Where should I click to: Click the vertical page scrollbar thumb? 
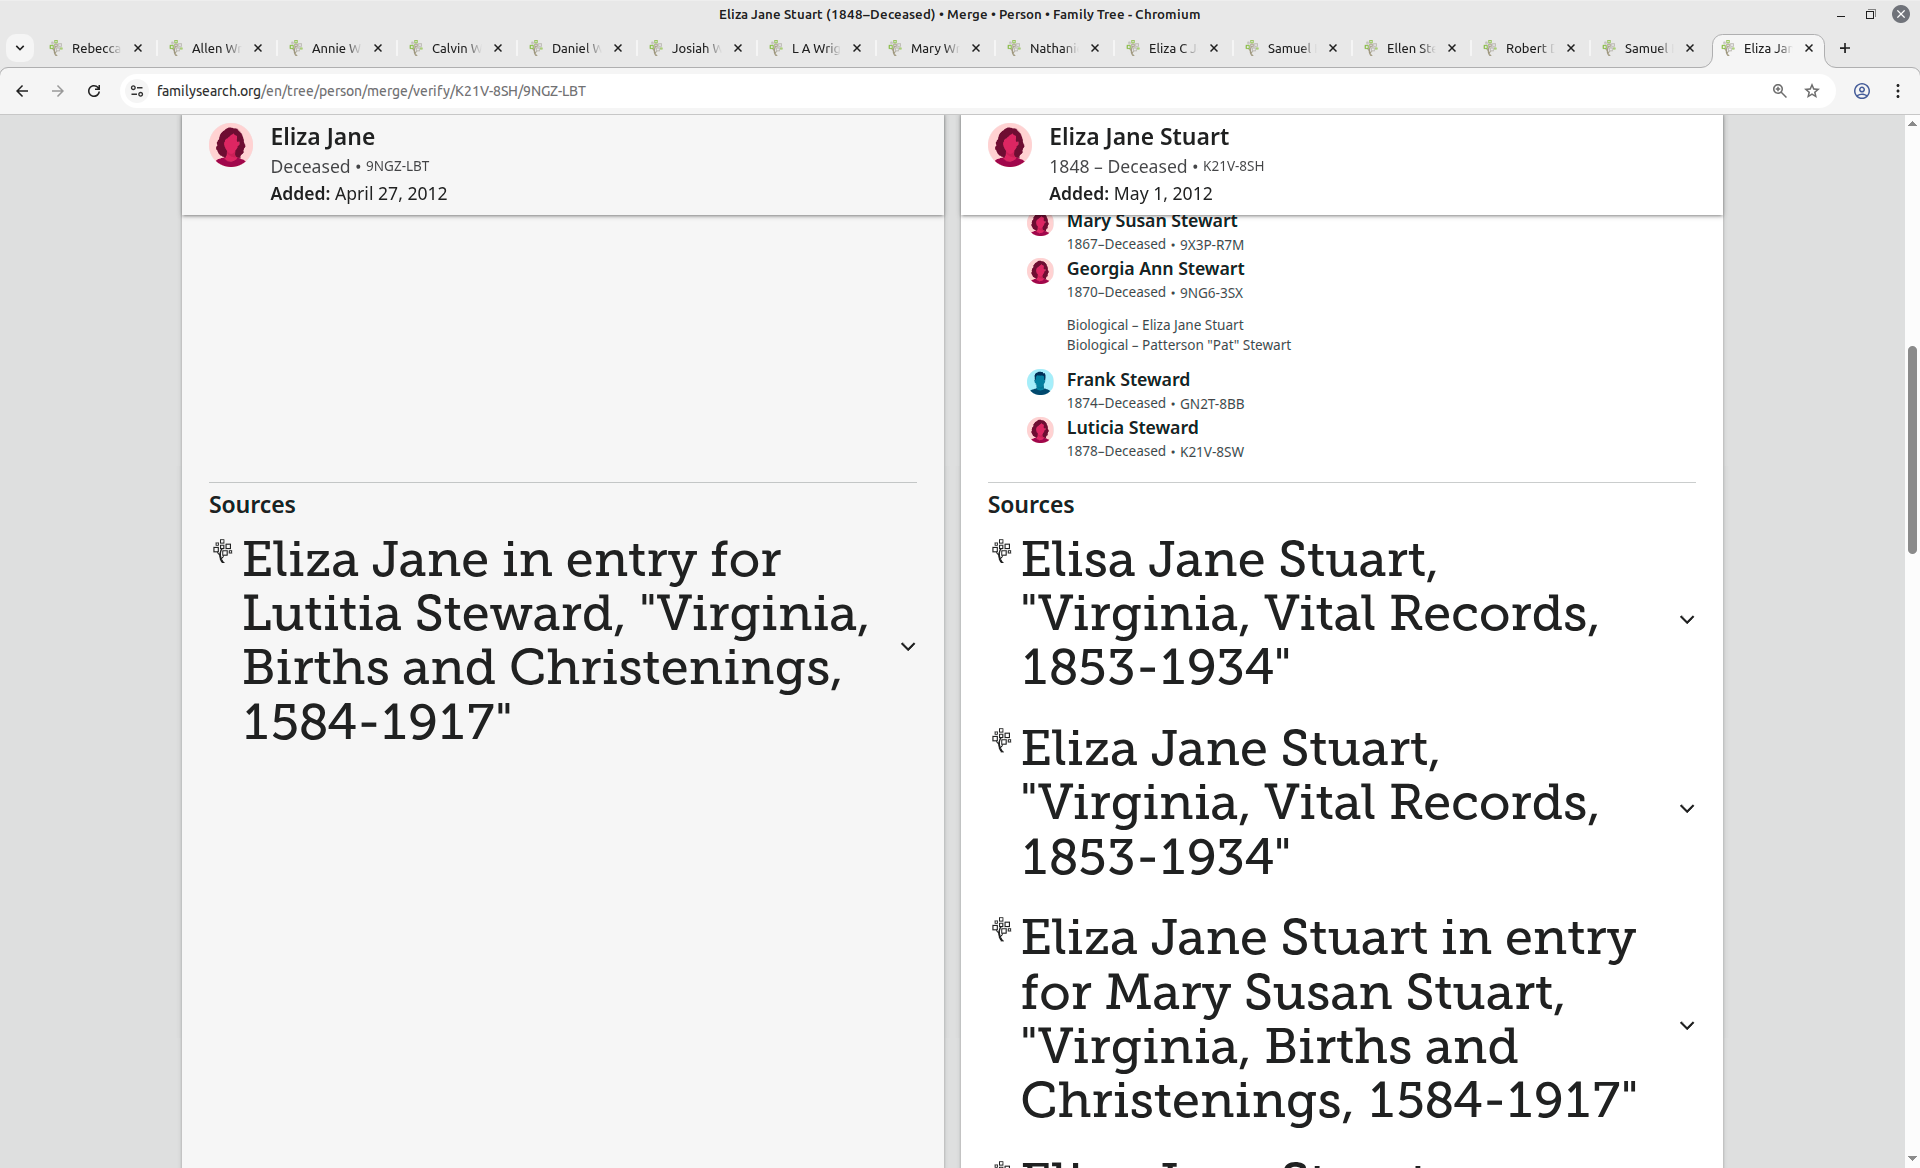(x=1912, y=448)
